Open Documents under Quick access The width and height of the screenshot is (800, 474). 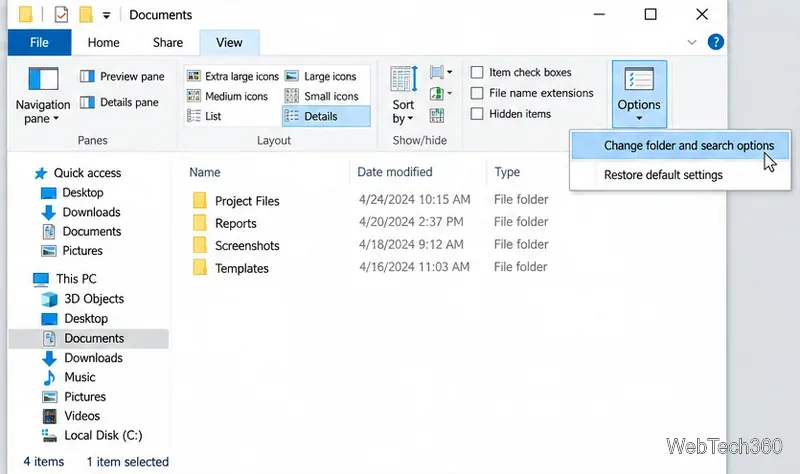pyautogui.click(x=81, y=232)
